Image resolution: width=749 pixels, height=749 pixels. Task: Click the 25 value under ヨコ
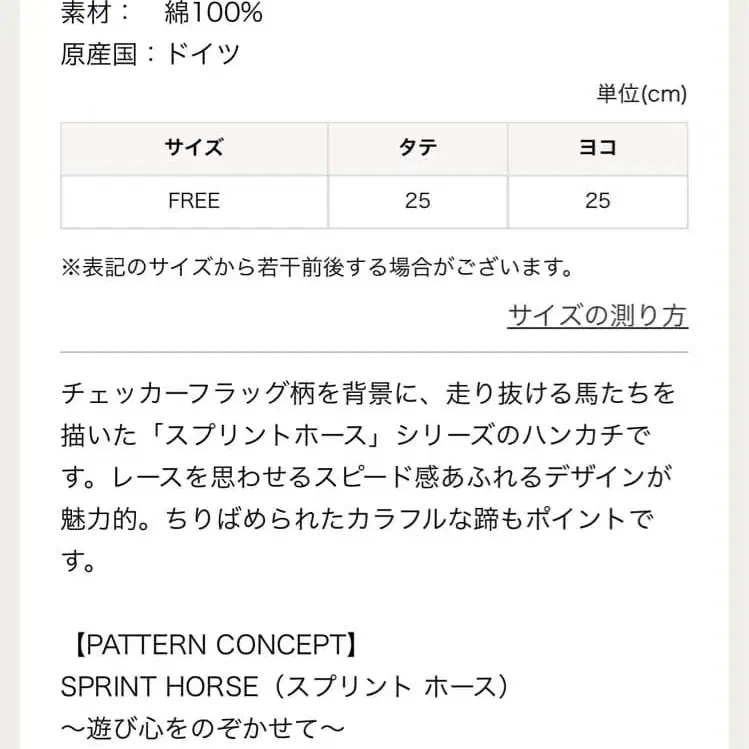point(597,201)
